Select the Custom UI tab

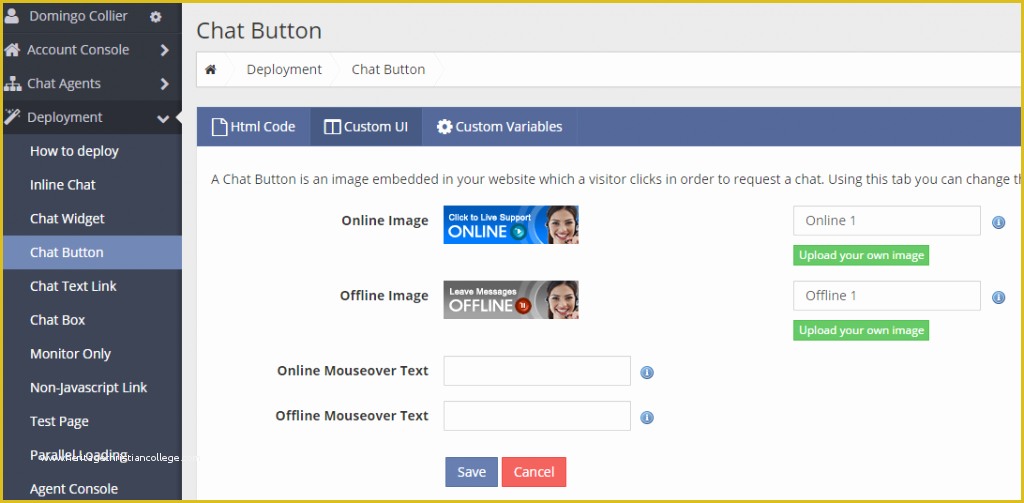coord(366,127)
